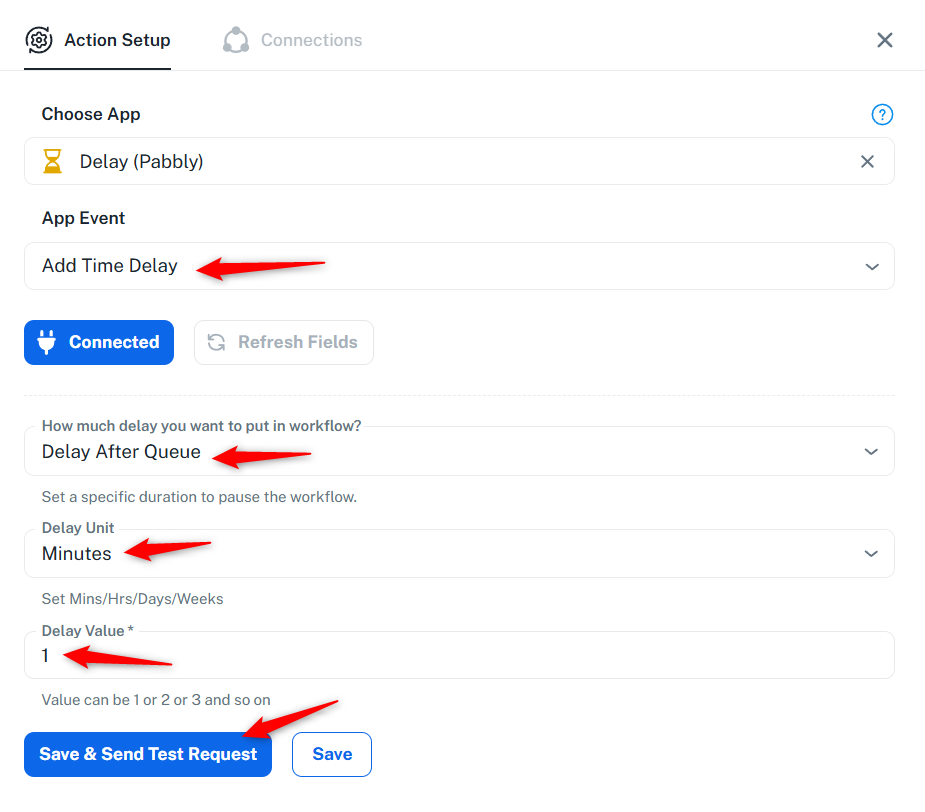Click the Connections tab's linked-nodes icon

pyautogui.click(x=236, y=40)
